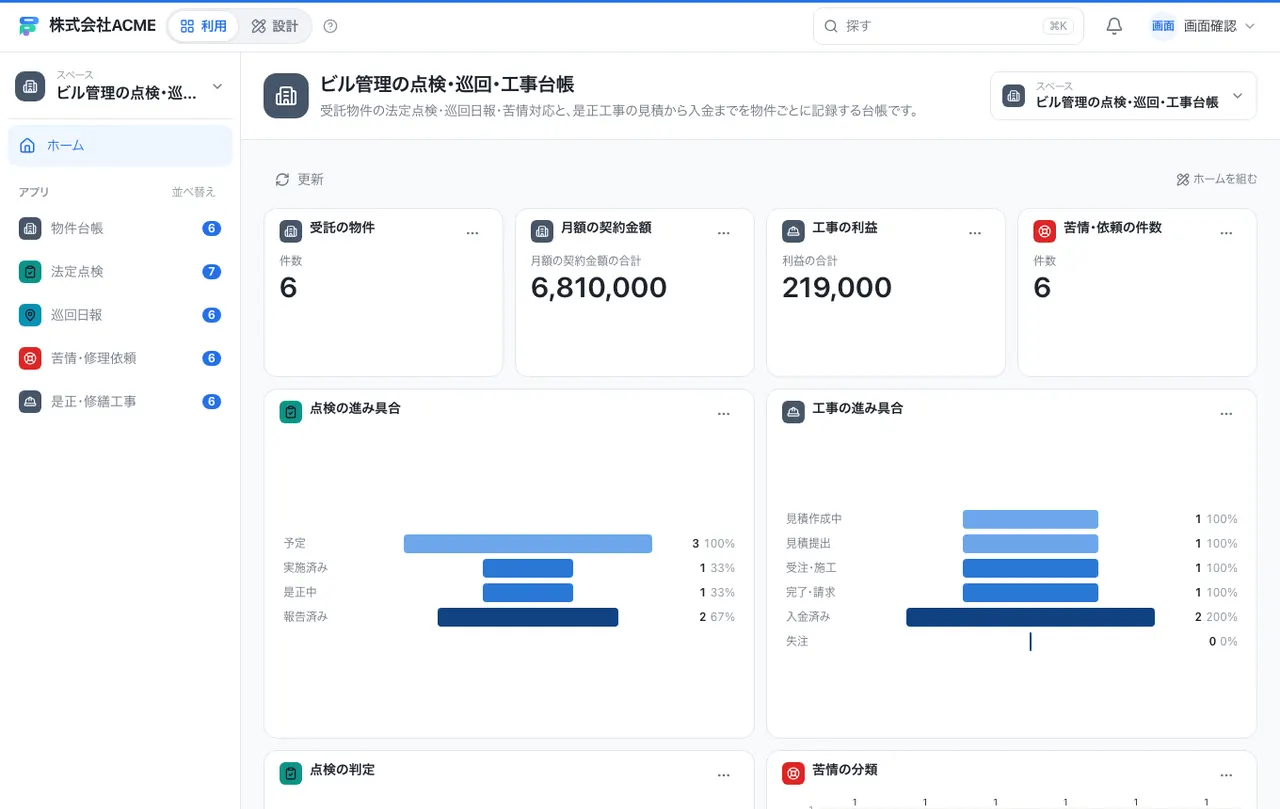Click the refresh icon beside 更新
This screenshot has width=1280, height=809.
(283, 179)
